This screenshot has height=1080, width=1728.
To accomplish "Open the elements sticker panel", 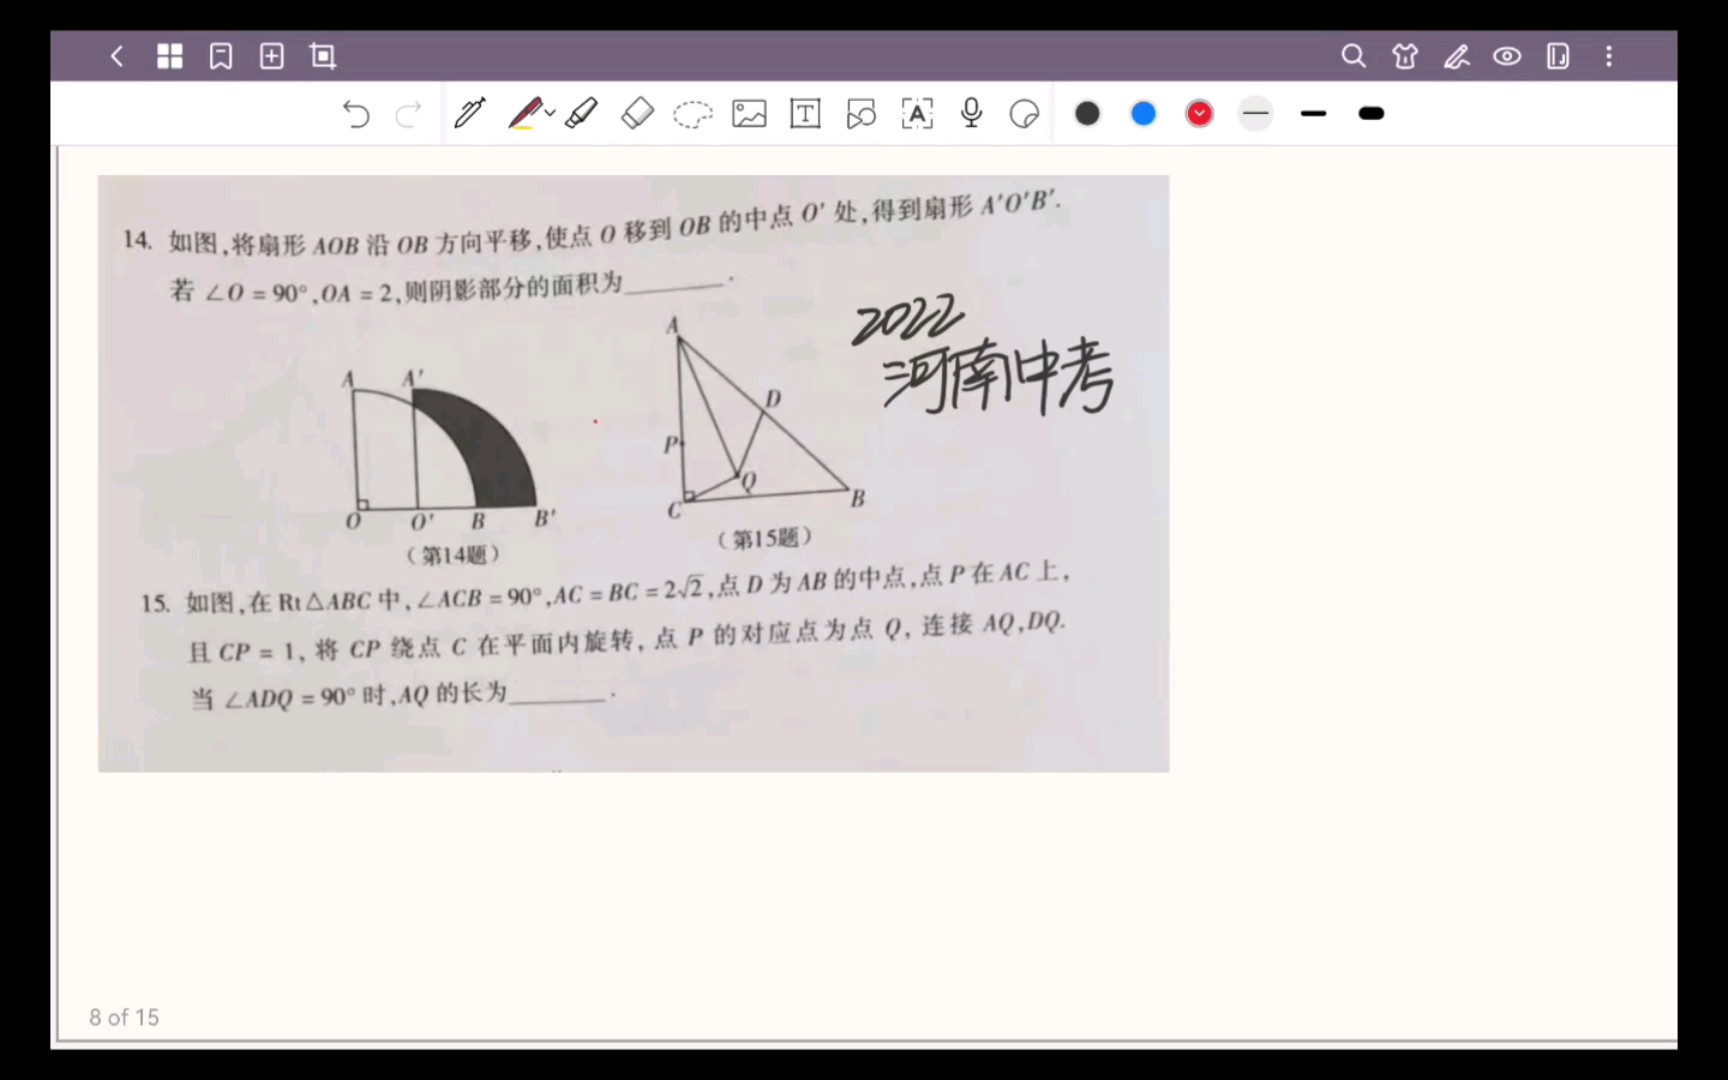I will tap(1404, 56).
